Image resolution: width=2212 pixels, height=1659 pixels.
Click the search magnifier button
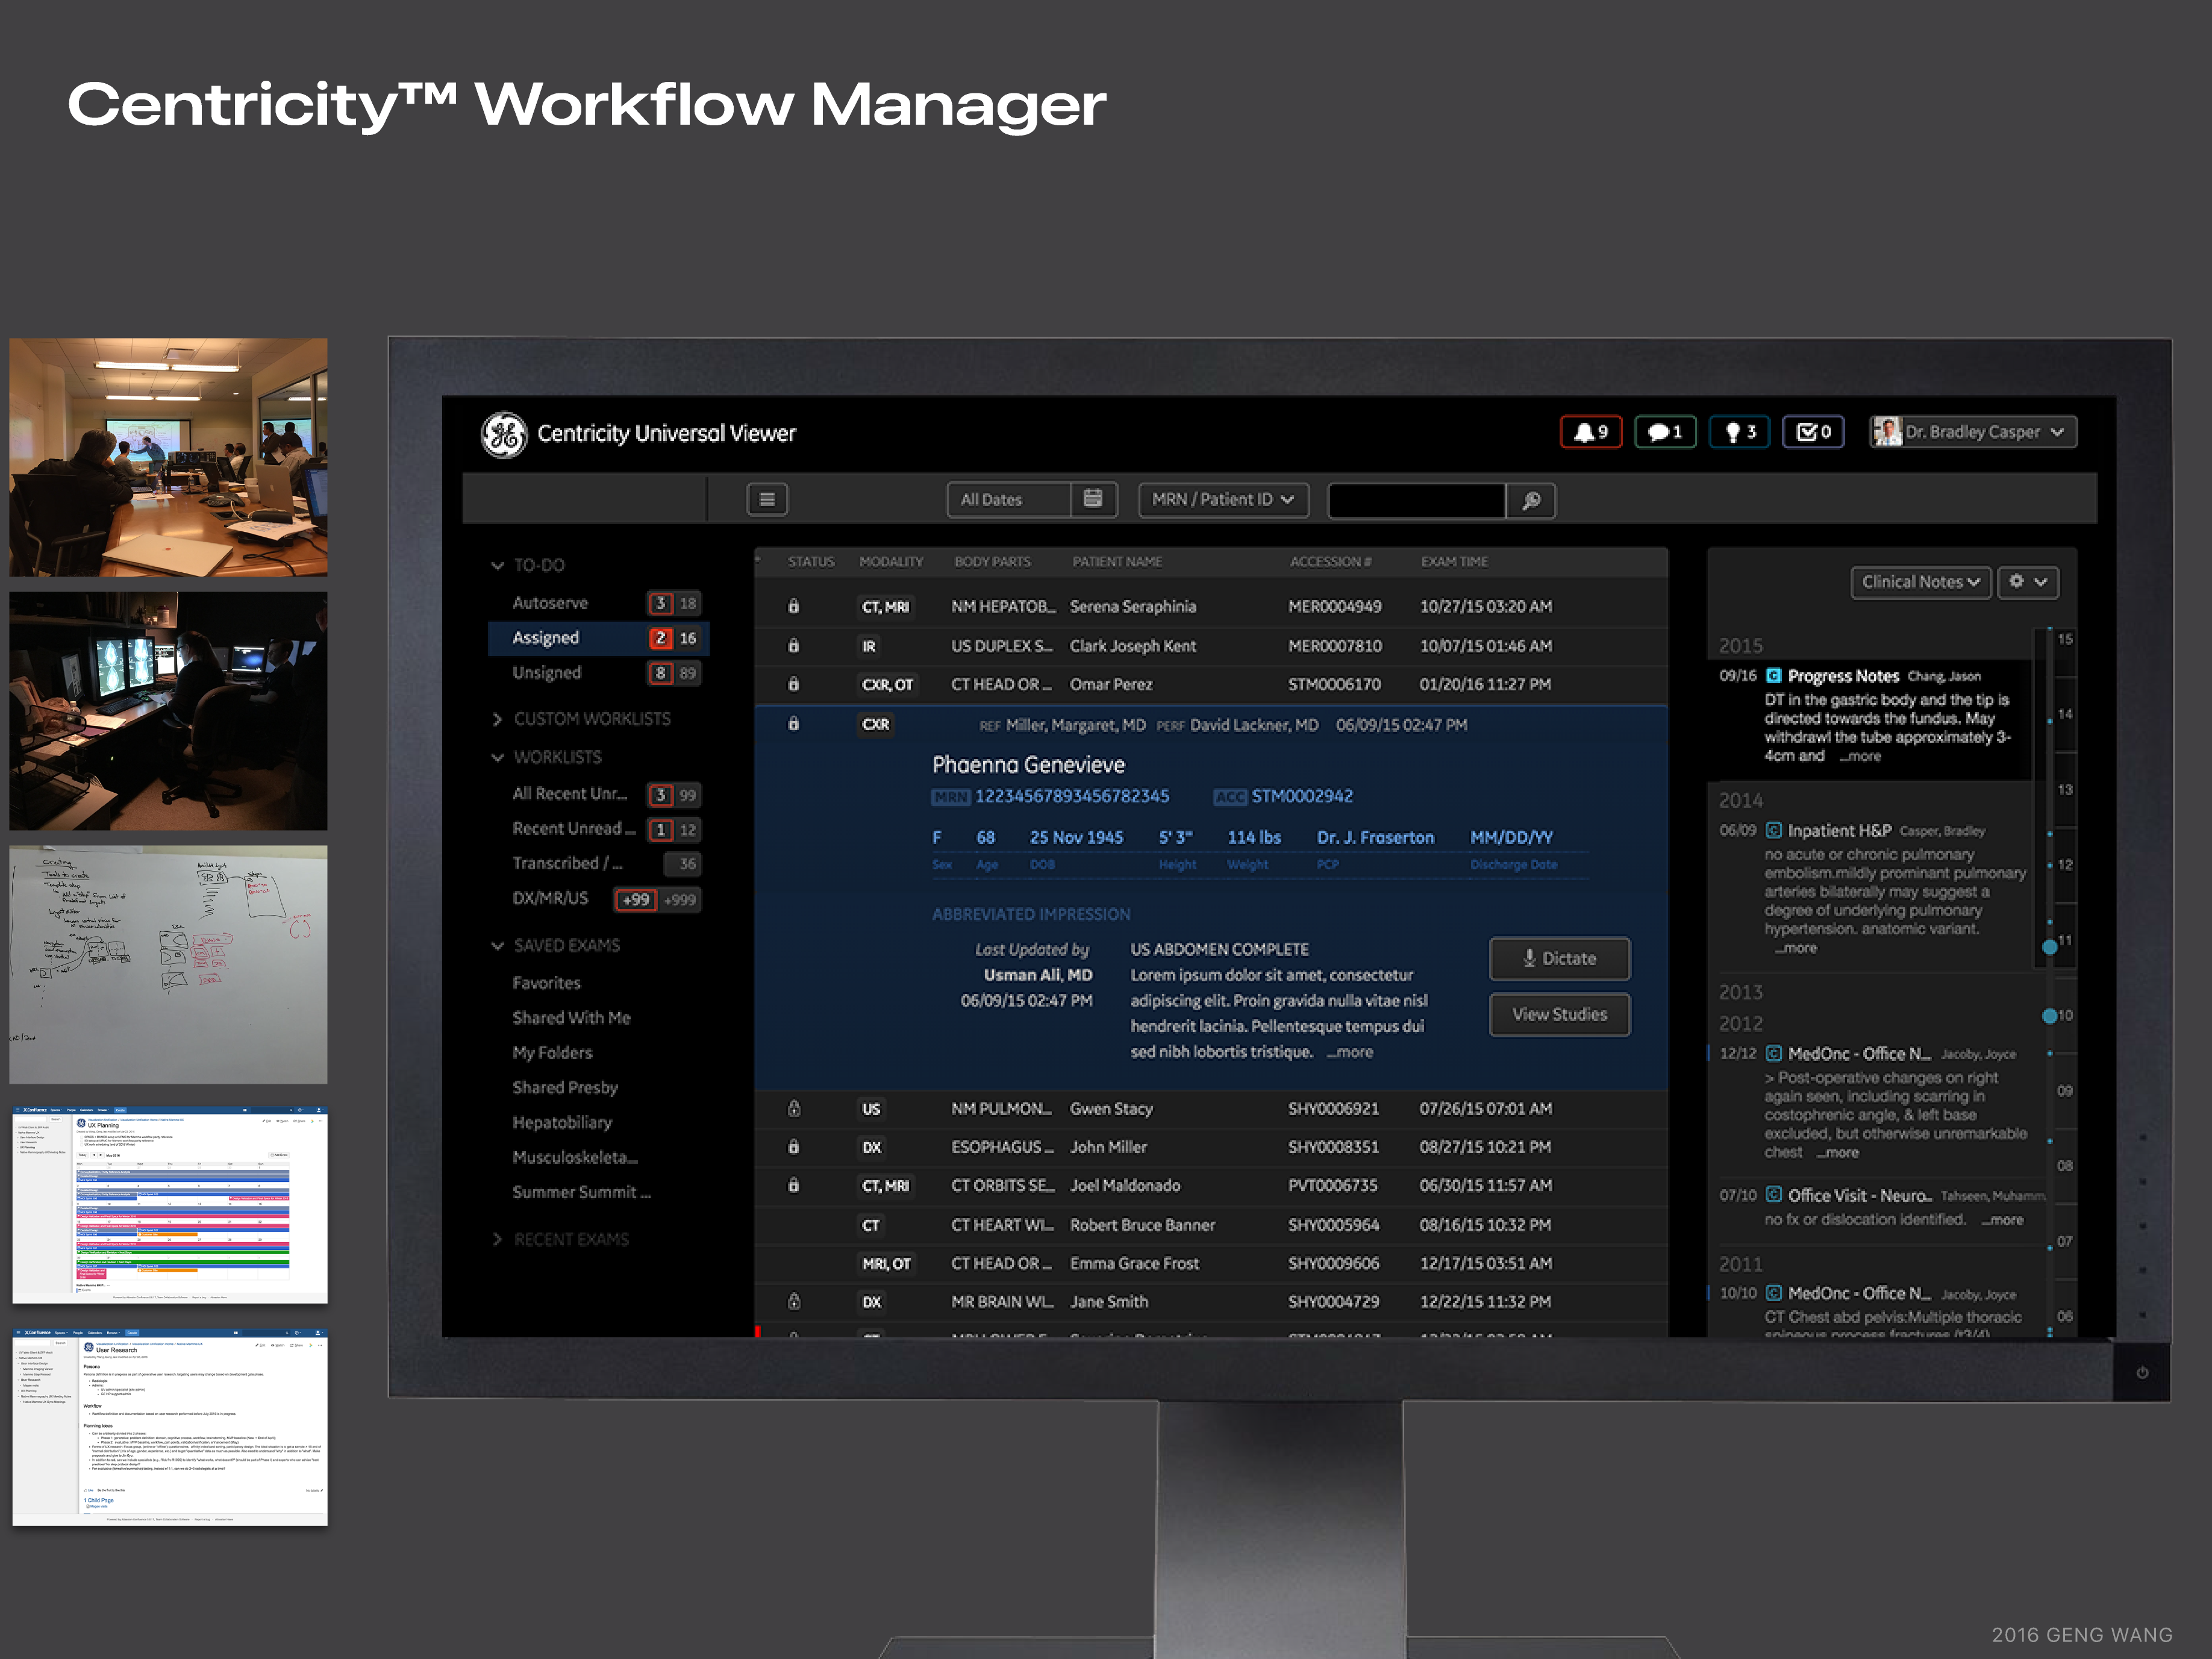1531,500
